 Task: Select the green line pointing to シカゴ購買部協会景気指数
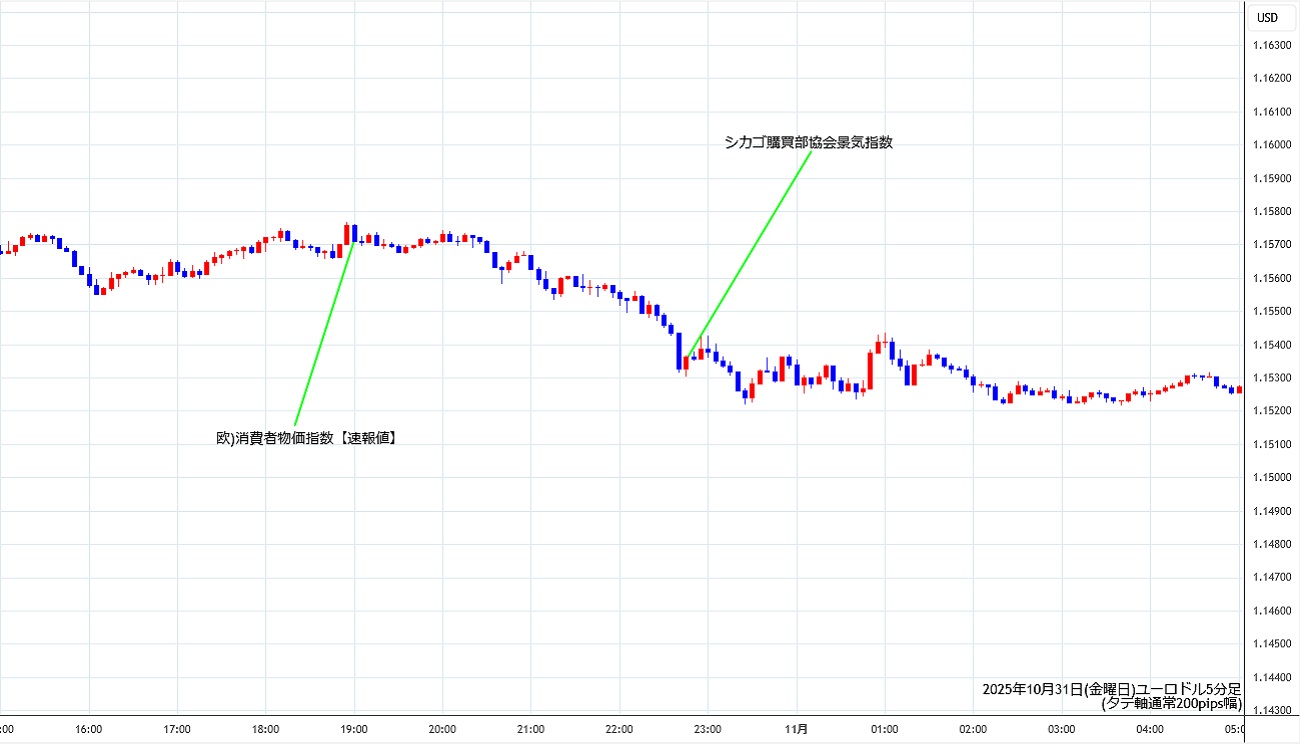point(750,253)
